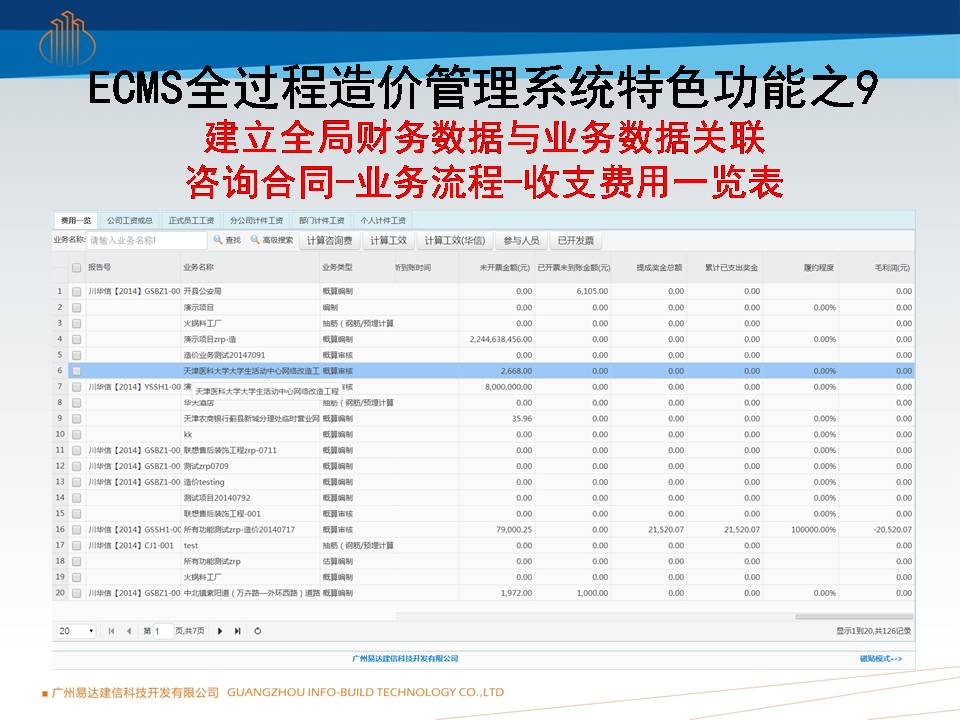
Task: Focus the 业务名称 search input field
Action: [x=146, y=241]
